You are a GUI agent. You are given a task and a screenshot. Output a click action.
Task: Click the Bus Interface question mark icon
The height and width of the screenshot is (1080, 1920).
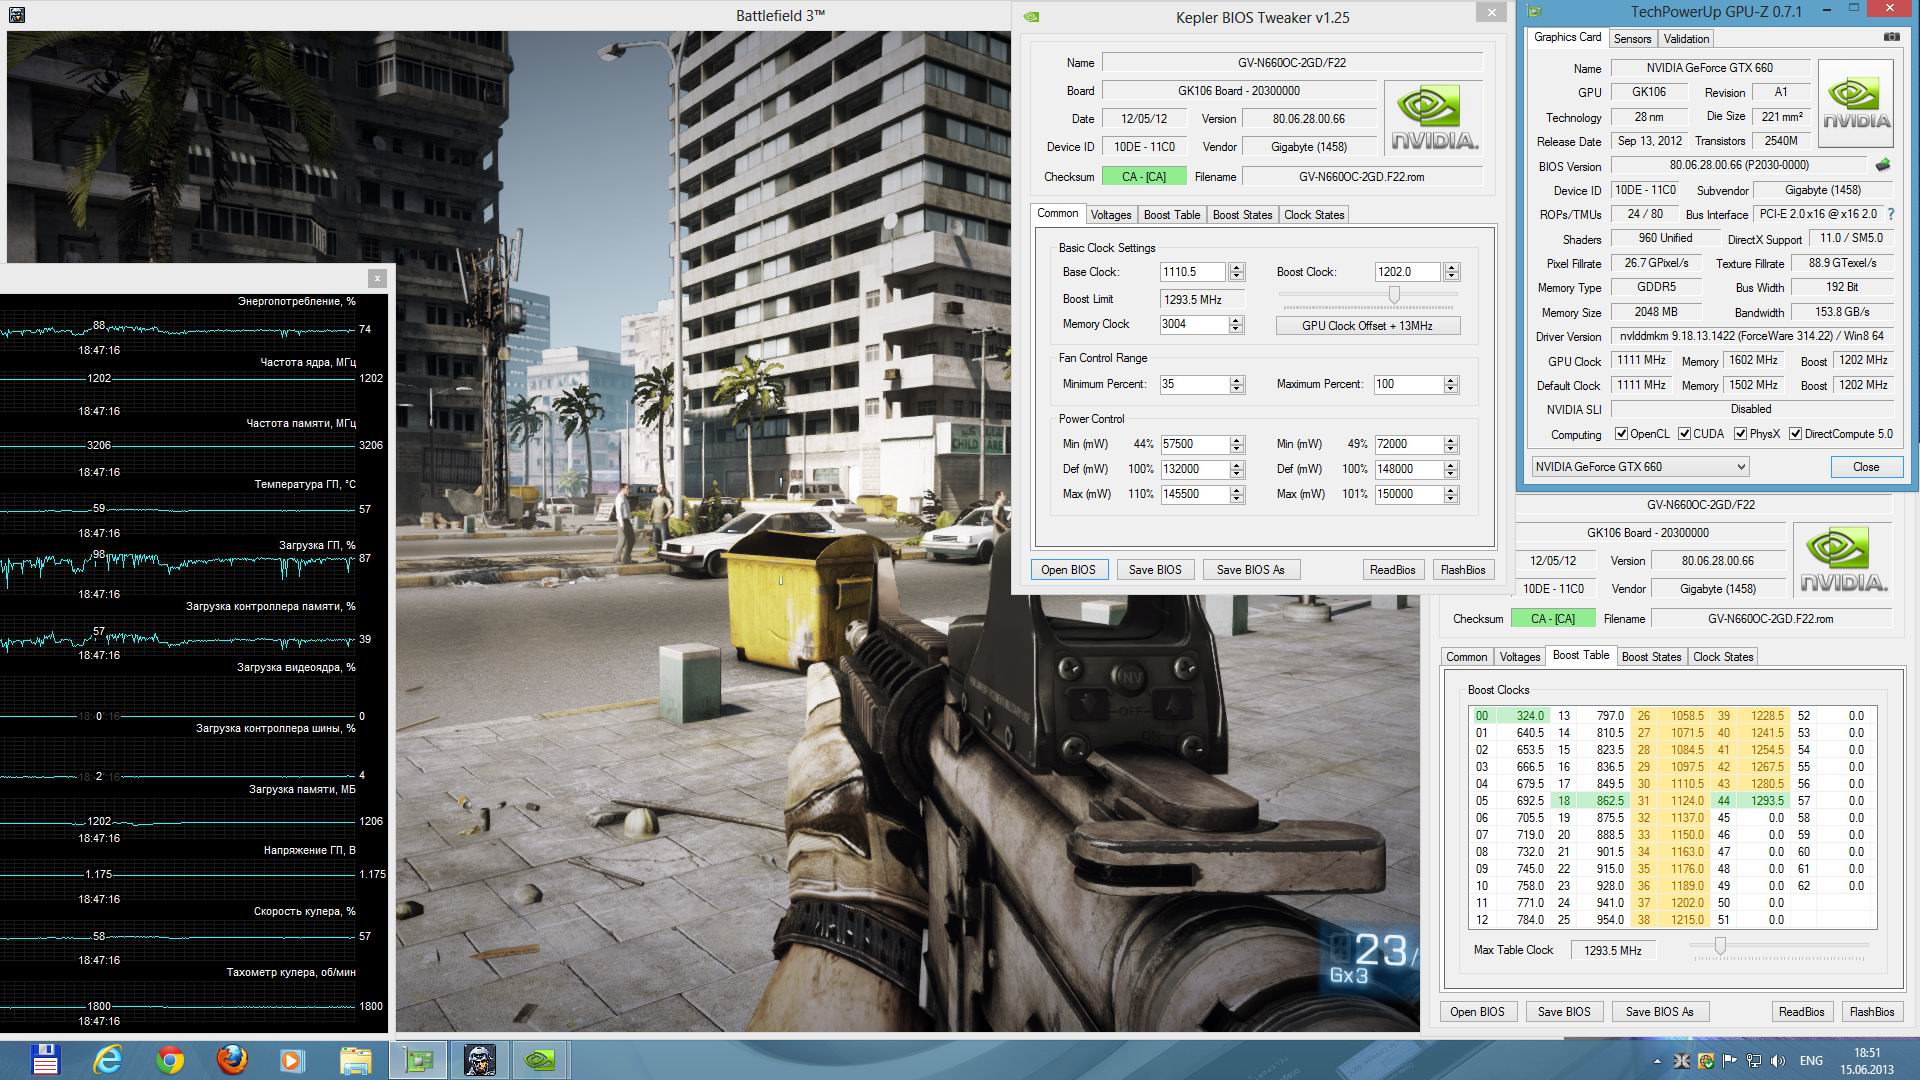click(x=1890, y=214)
